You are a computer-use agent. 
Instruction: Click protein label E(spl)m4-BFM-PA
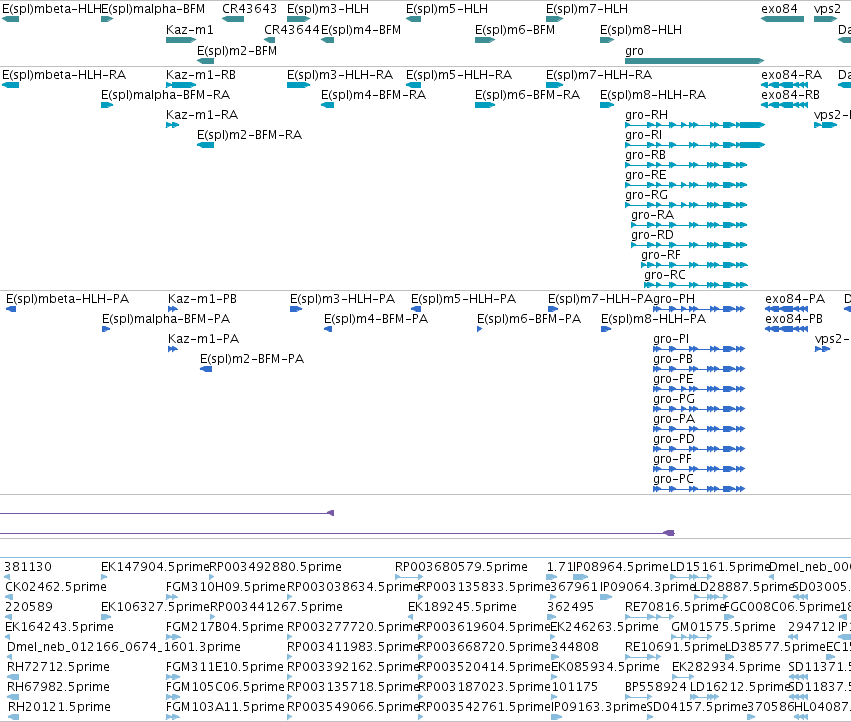click(376, 319)
